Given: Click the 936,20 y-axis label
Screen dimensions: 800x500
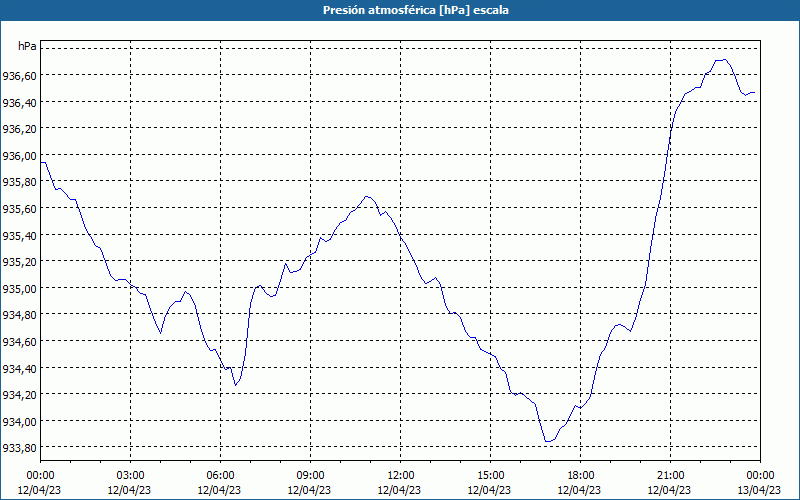Looking at the screenshot, I should pos(19,130).
